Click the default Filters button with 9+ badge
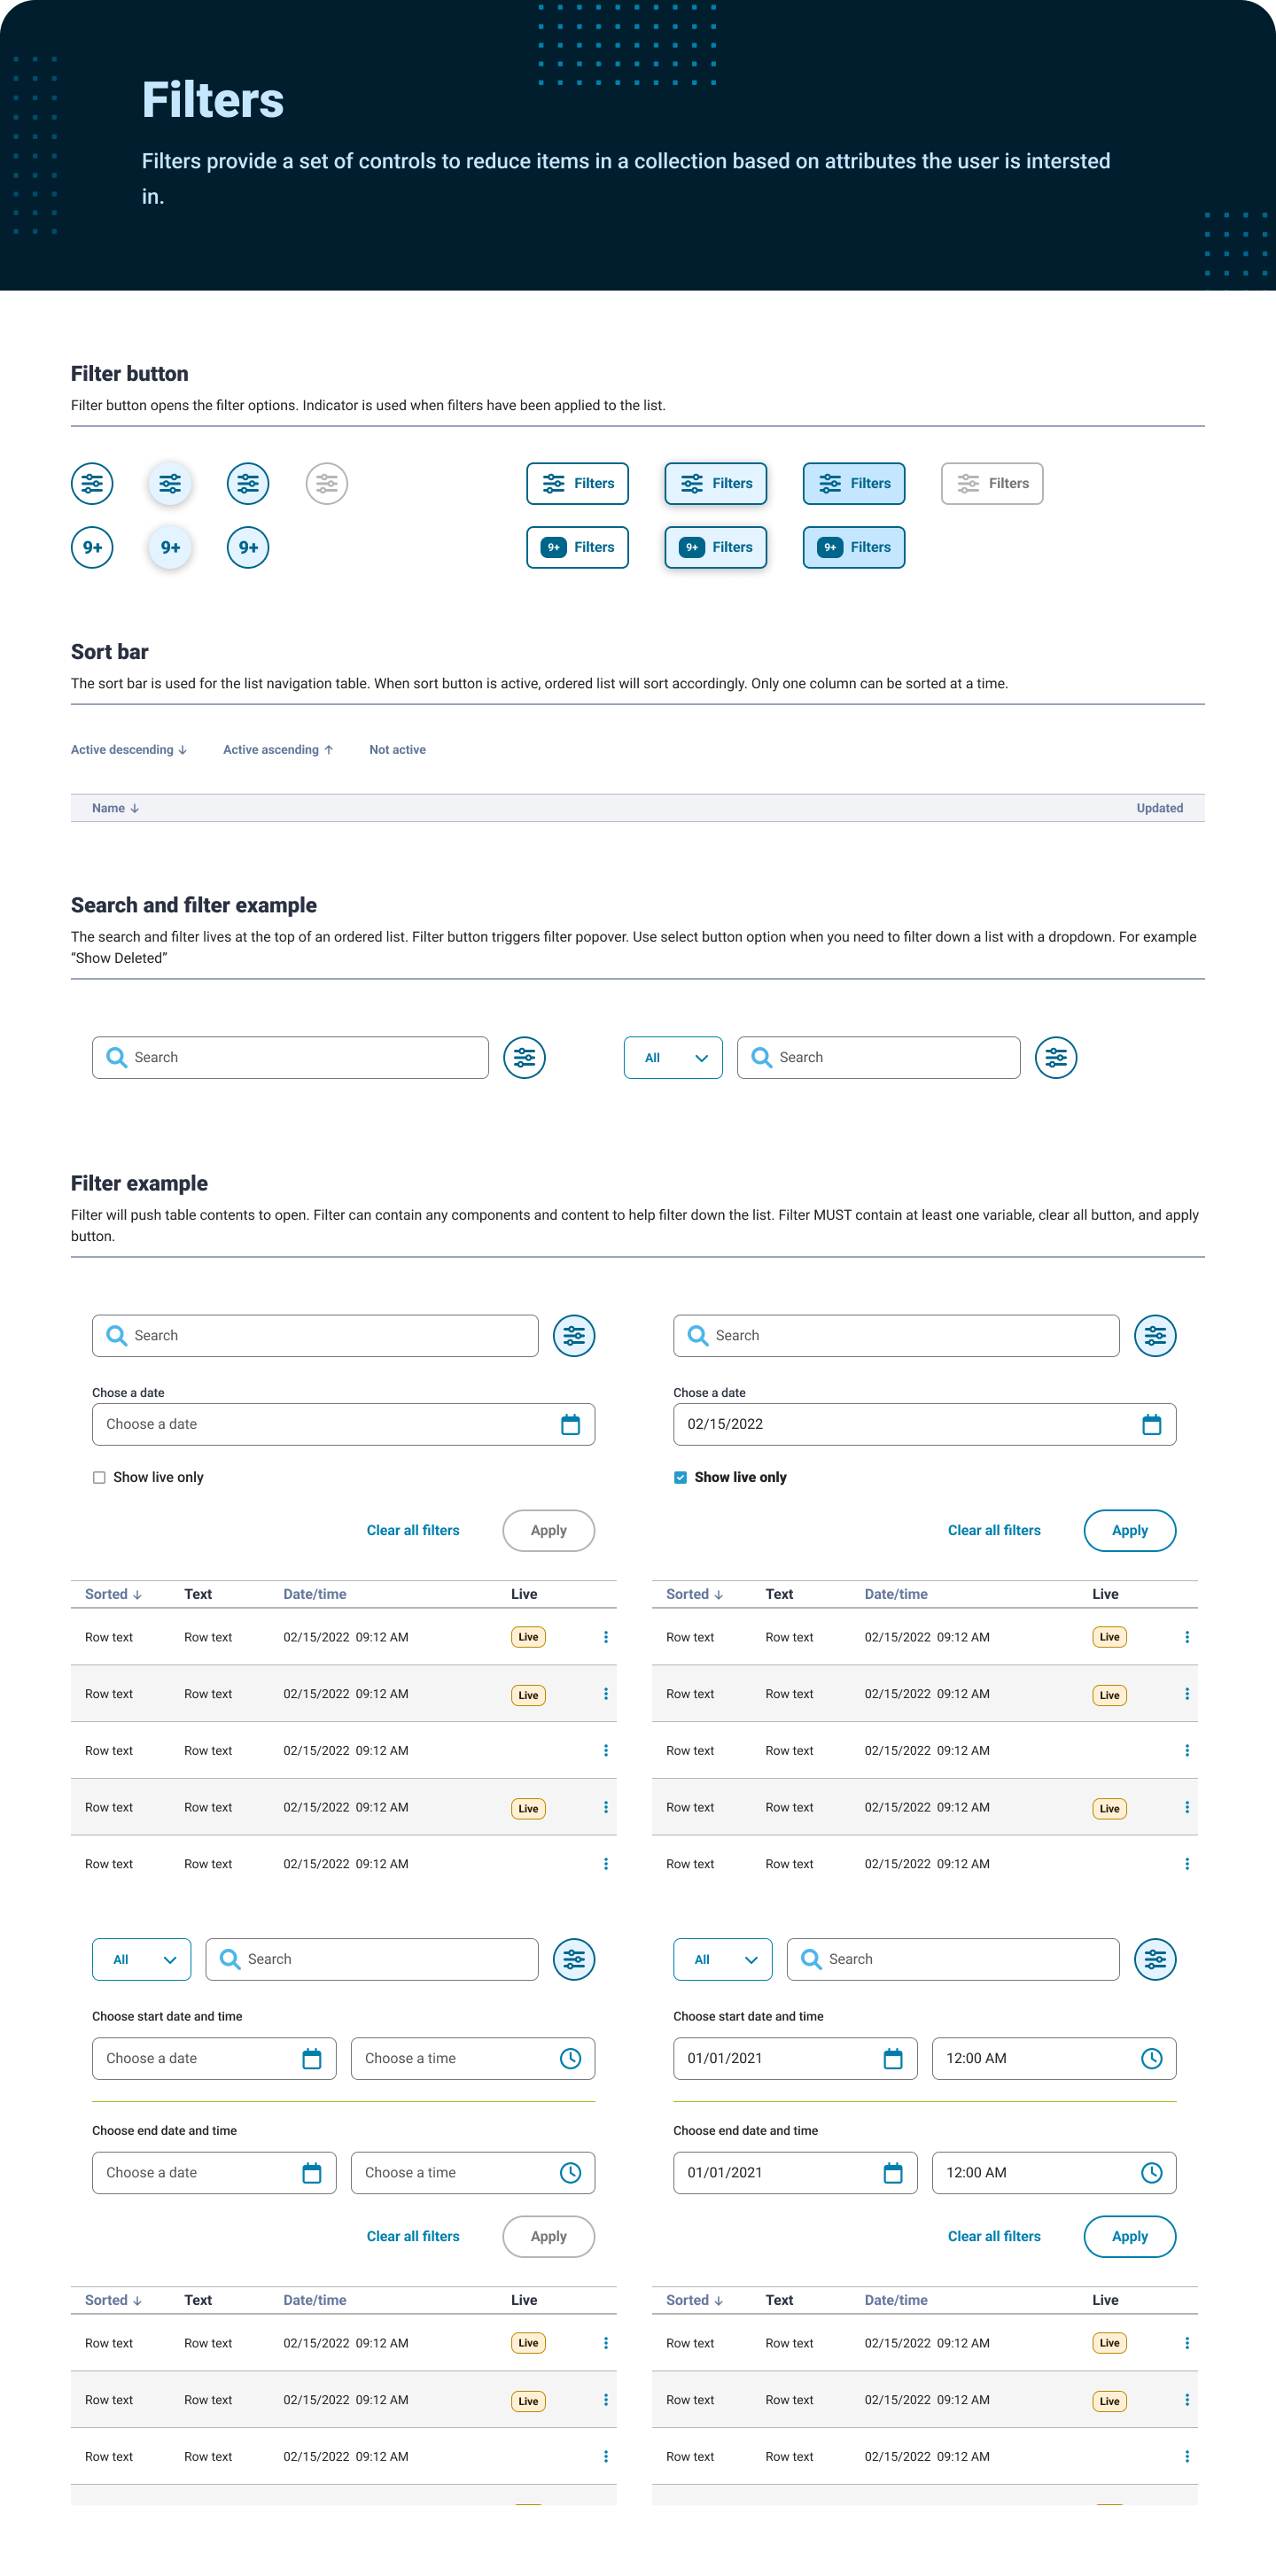The width and height of the screenshot is (1276, 2576). tap(578, 548)
